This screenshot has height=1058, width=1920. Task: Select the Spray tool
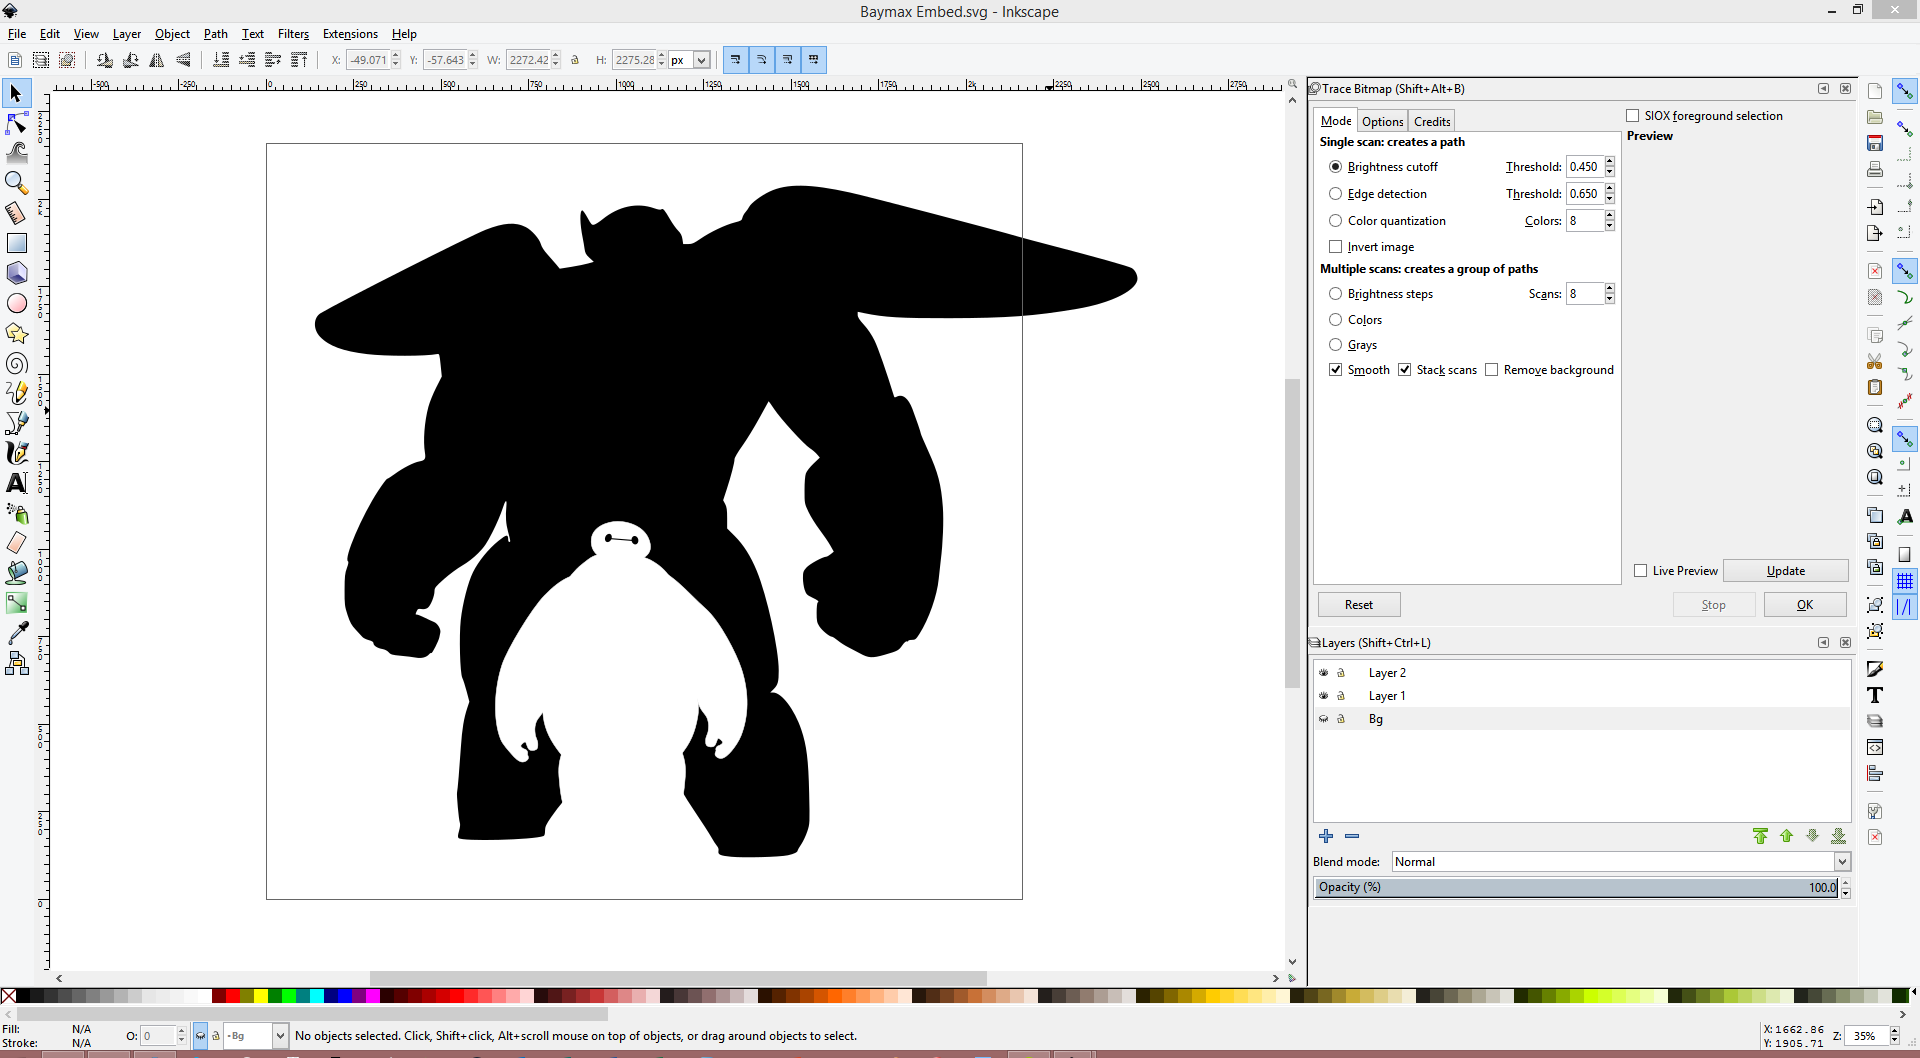pos(16,513)
